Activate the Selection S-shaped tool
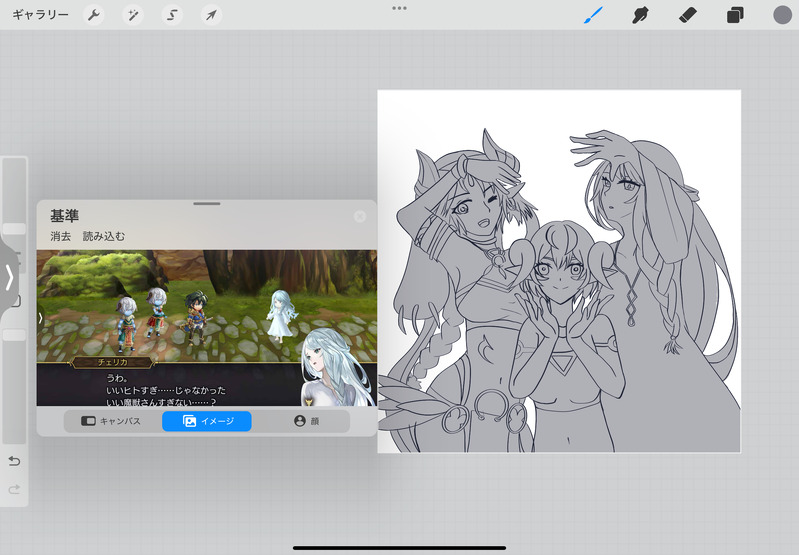 (x=172, y=15)
